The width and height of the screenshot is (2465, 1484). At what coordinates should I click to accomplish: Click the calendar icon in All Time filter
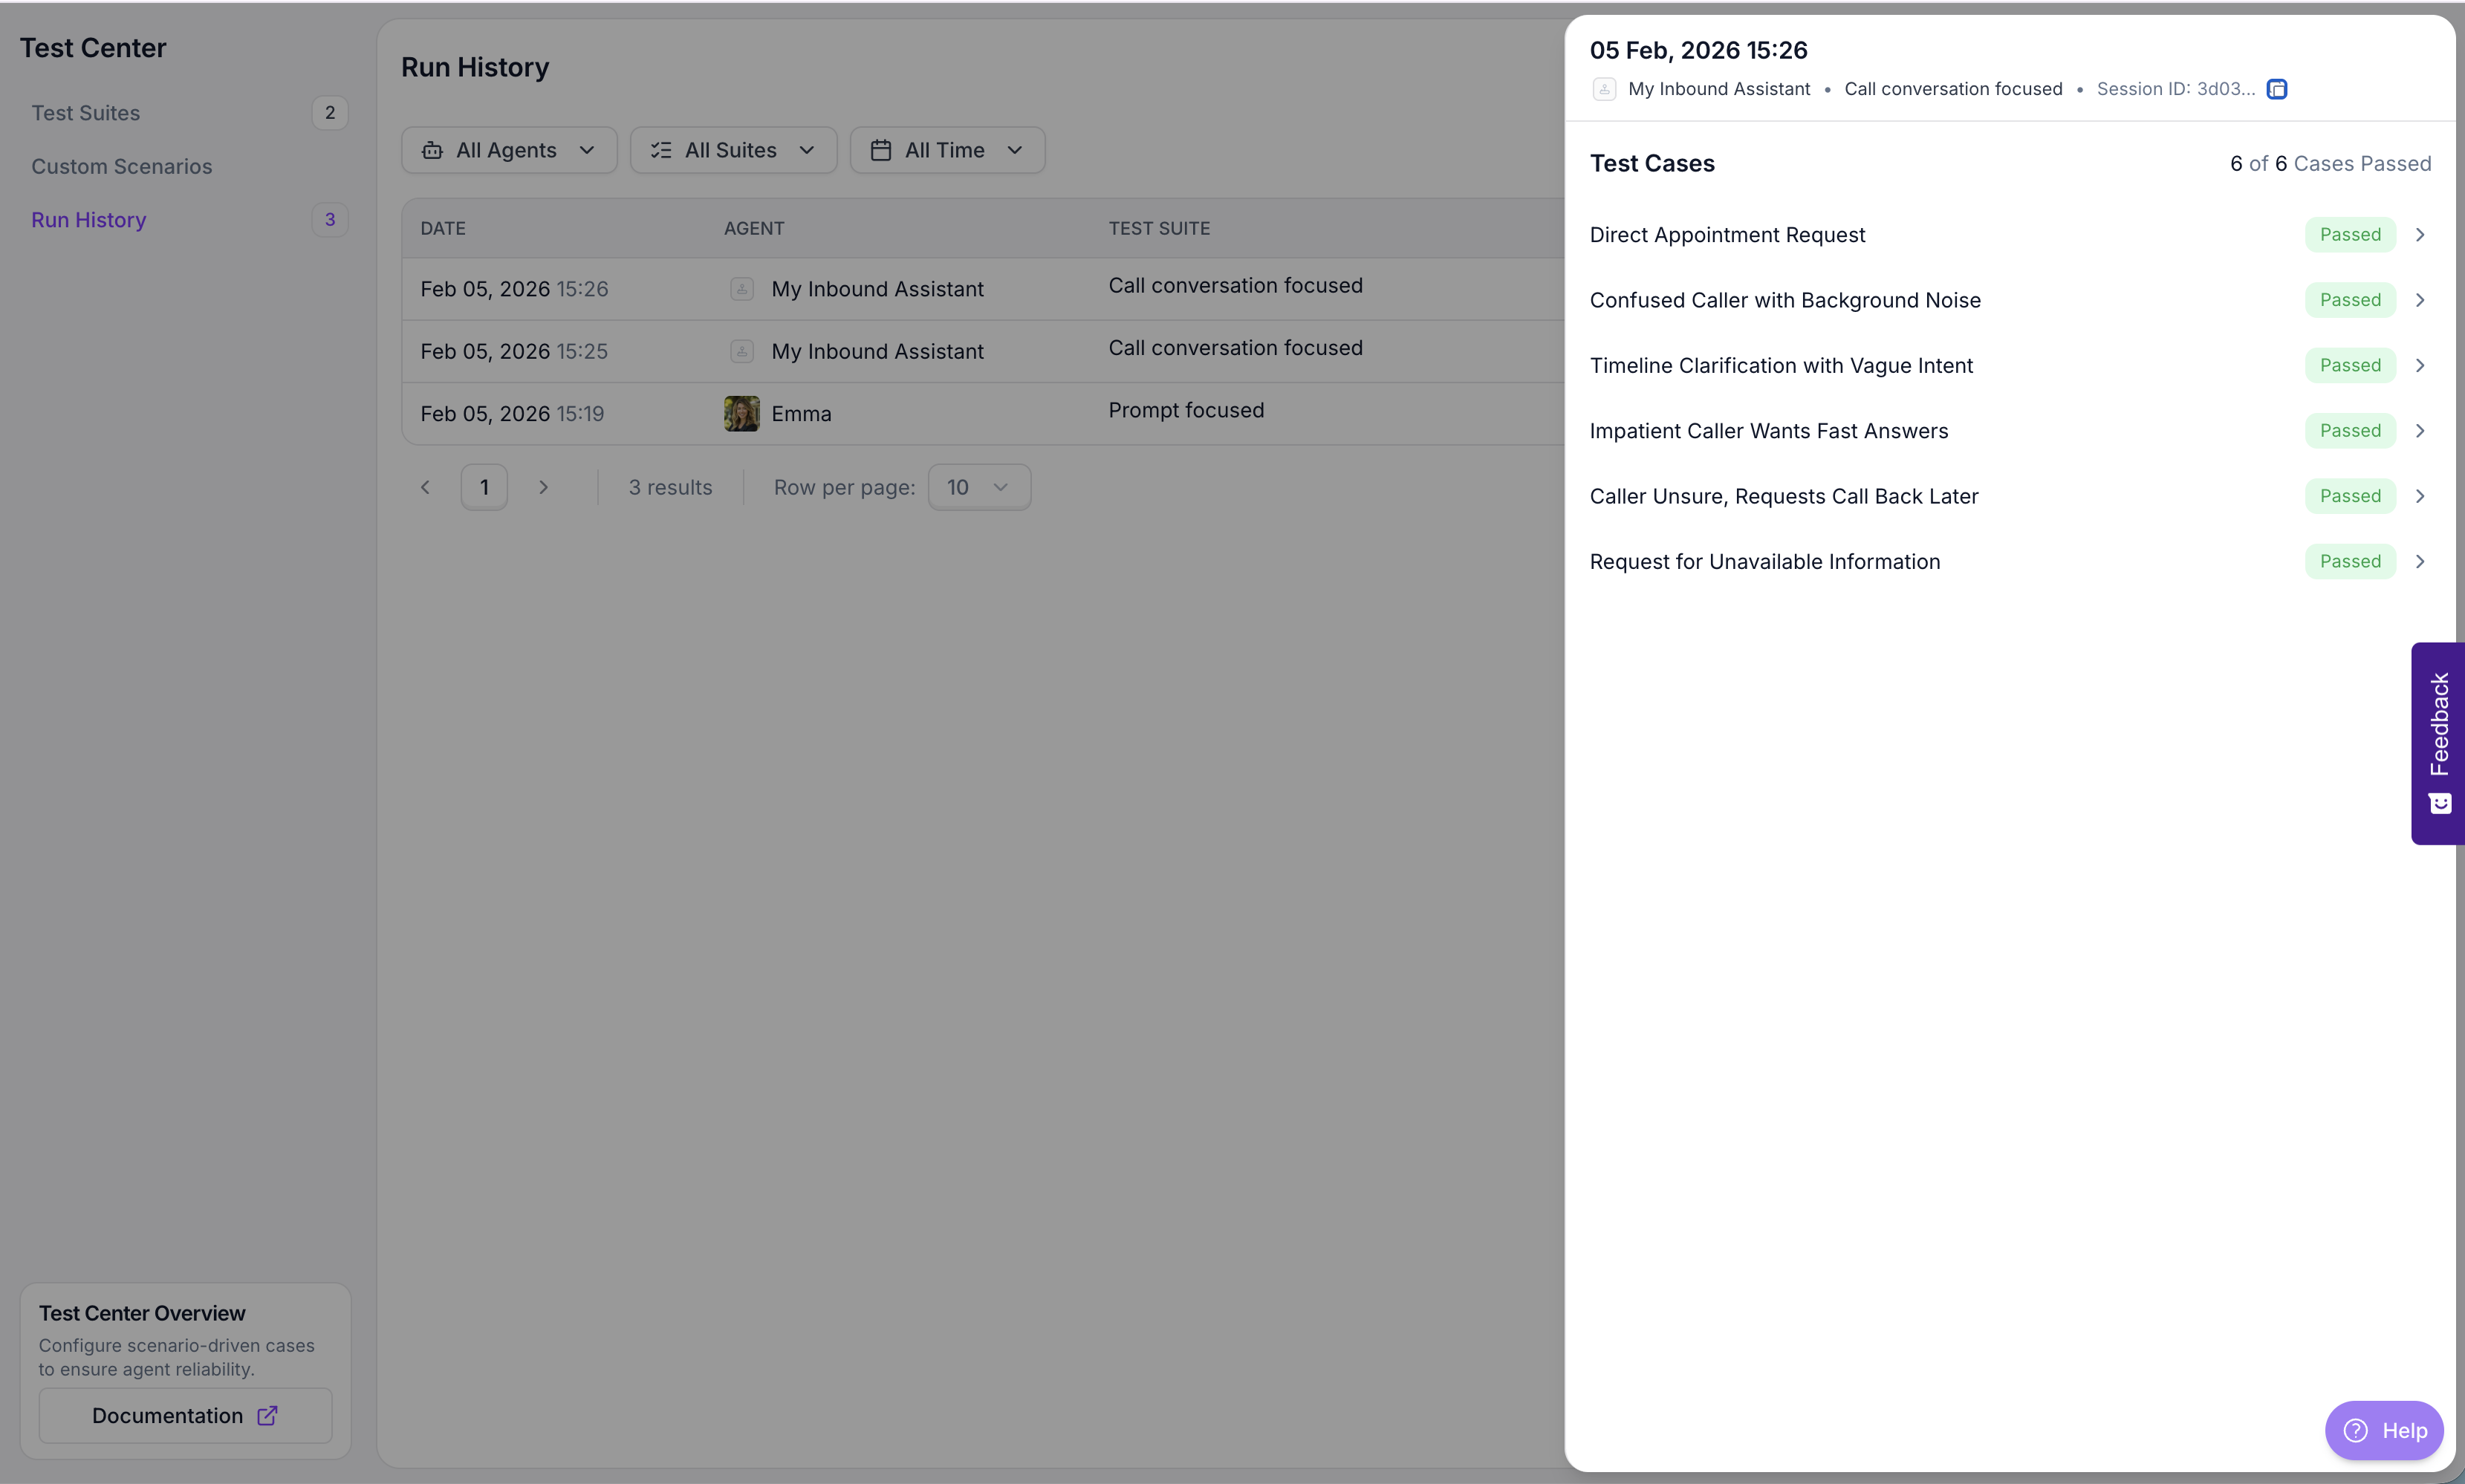click(880, 150)
